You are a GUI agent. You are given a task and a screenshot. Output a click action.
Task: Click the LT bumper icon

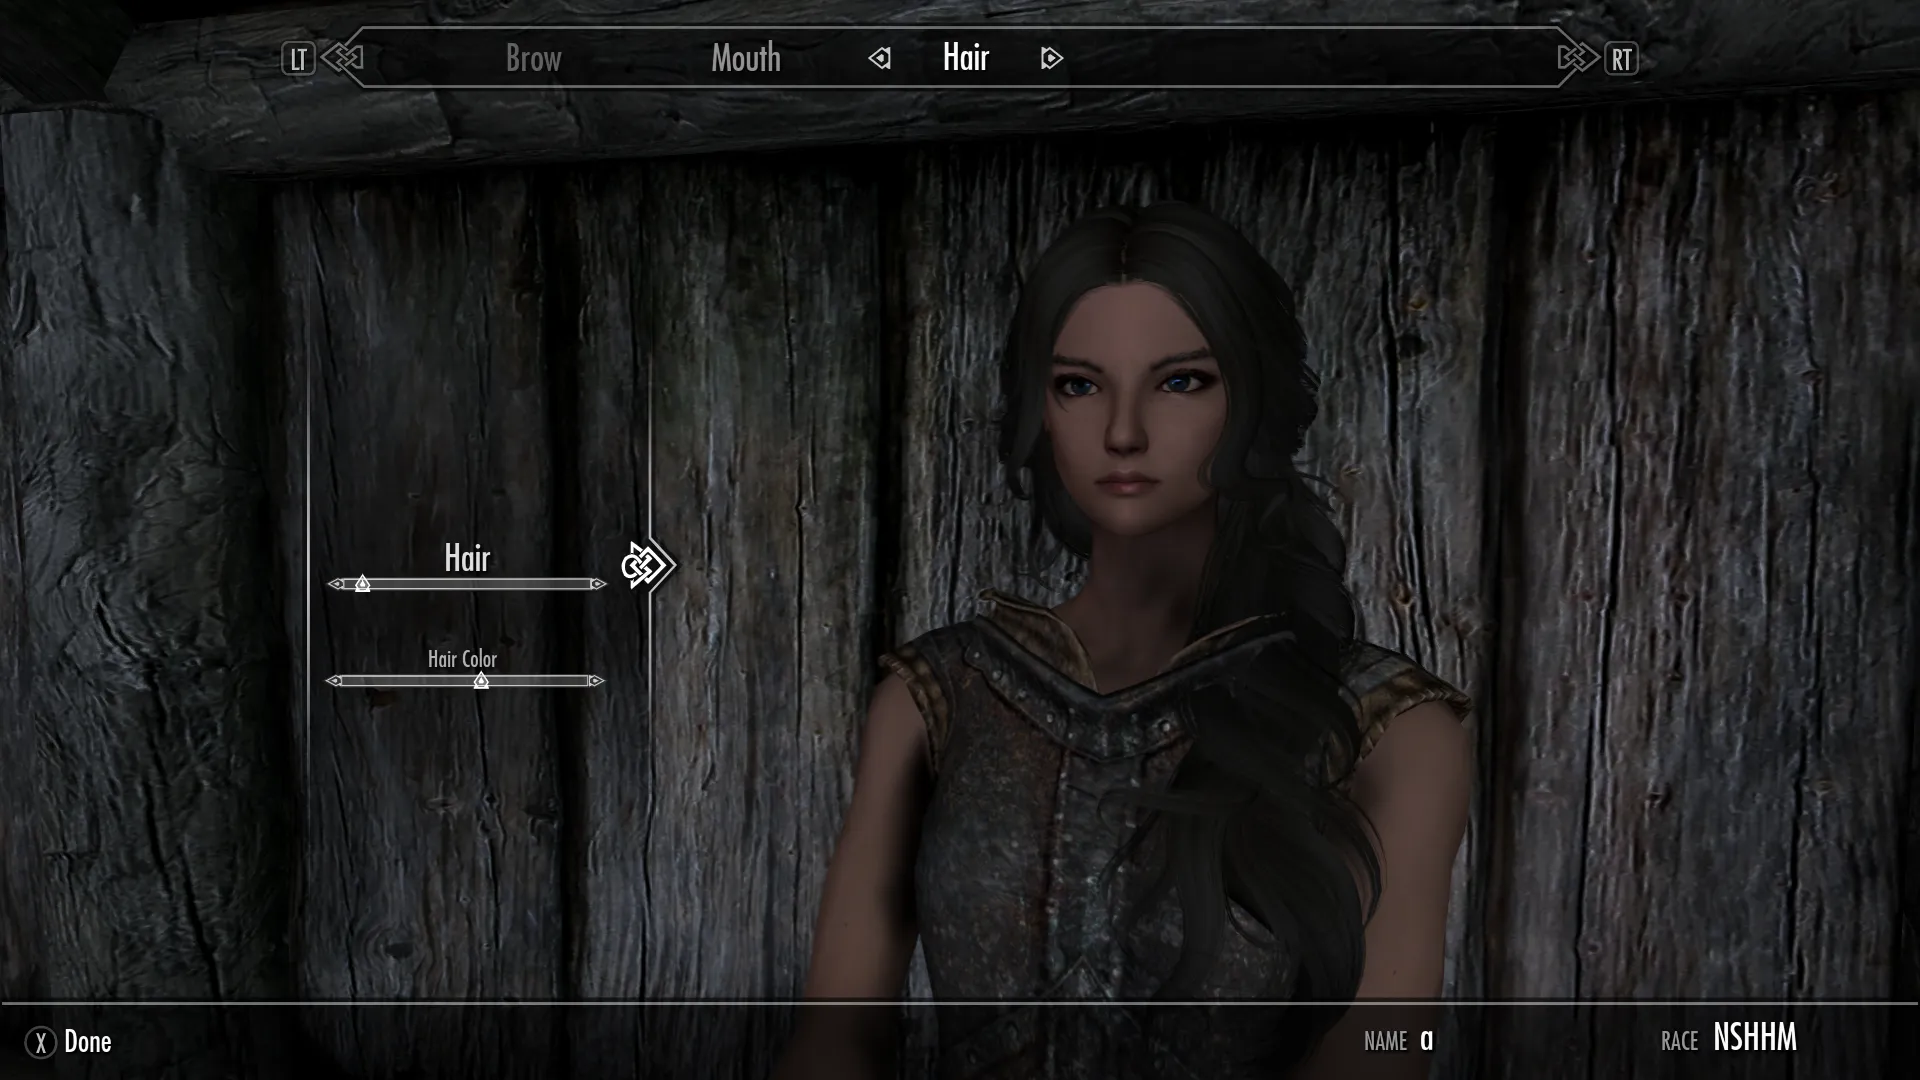[x=298, y=59]
